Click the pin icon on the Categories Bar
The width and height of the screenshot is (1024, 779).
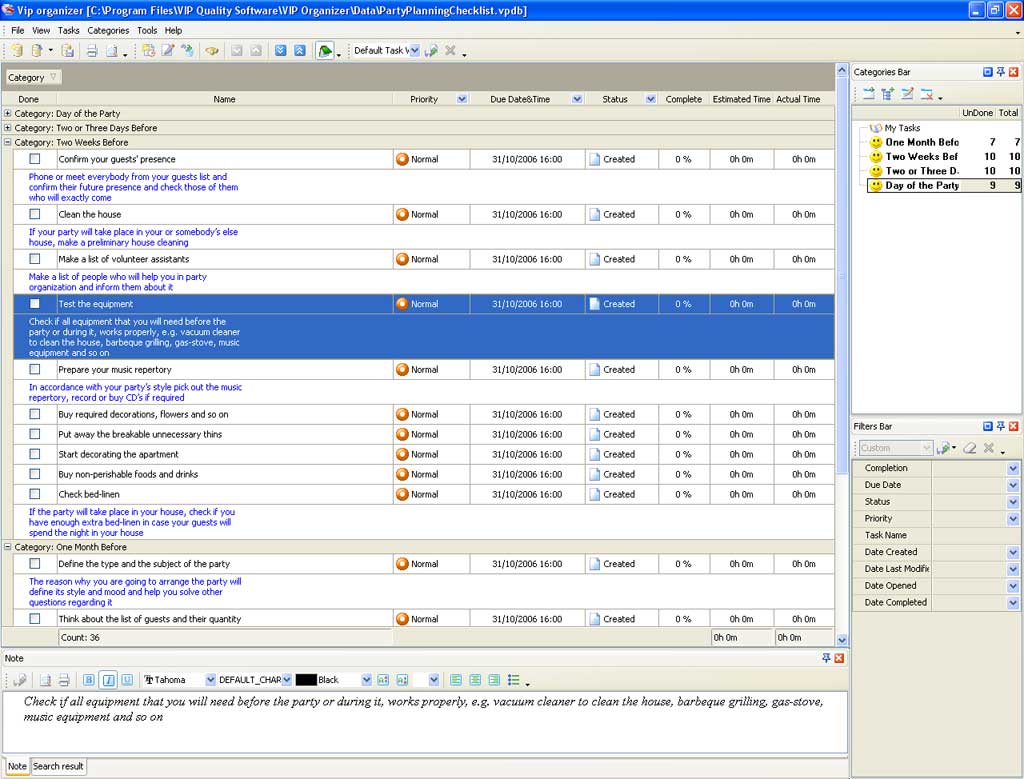tap(1000, 71)
